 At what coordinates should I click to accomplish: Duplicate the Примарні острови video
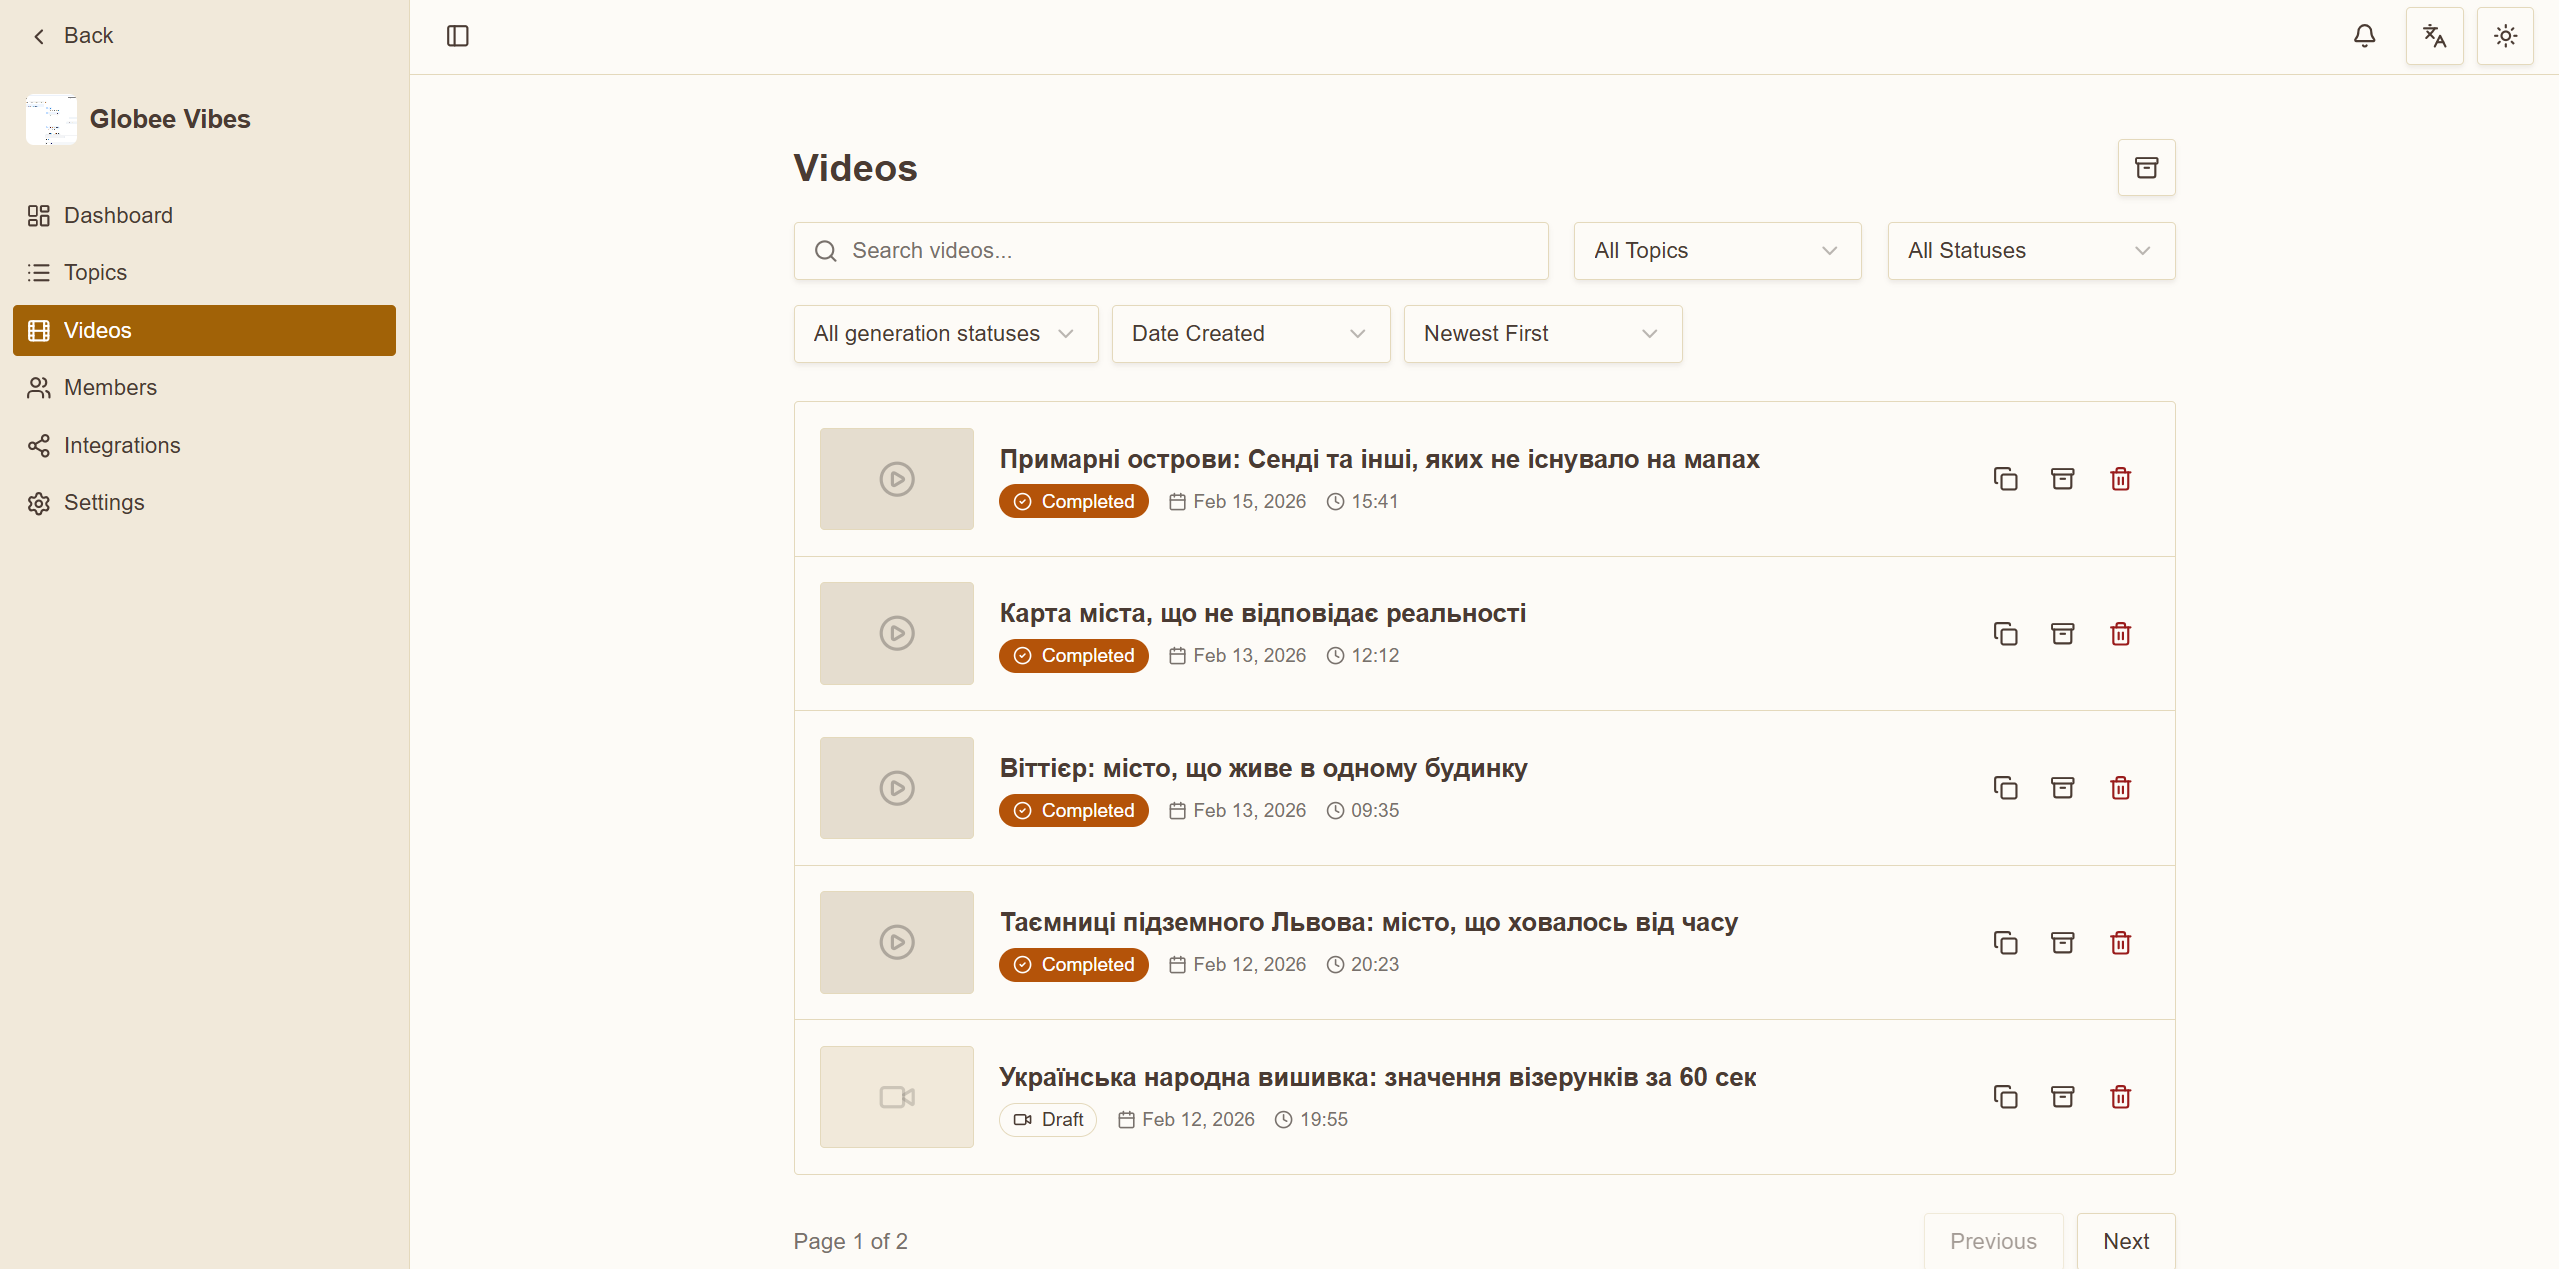[2005, 479]
